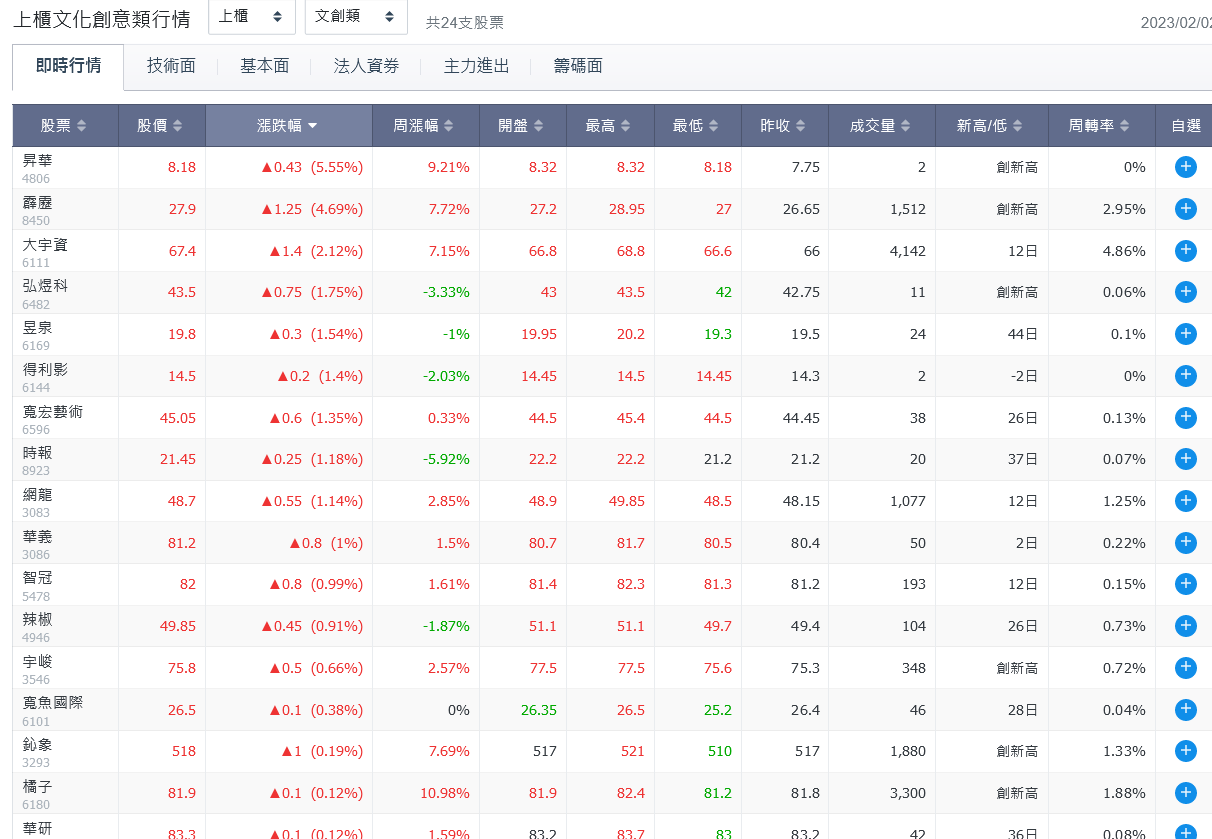Click 上櫃文化創意類行情 page title
The width and height of the screenshot is (1212, 839).
point(101,20)
